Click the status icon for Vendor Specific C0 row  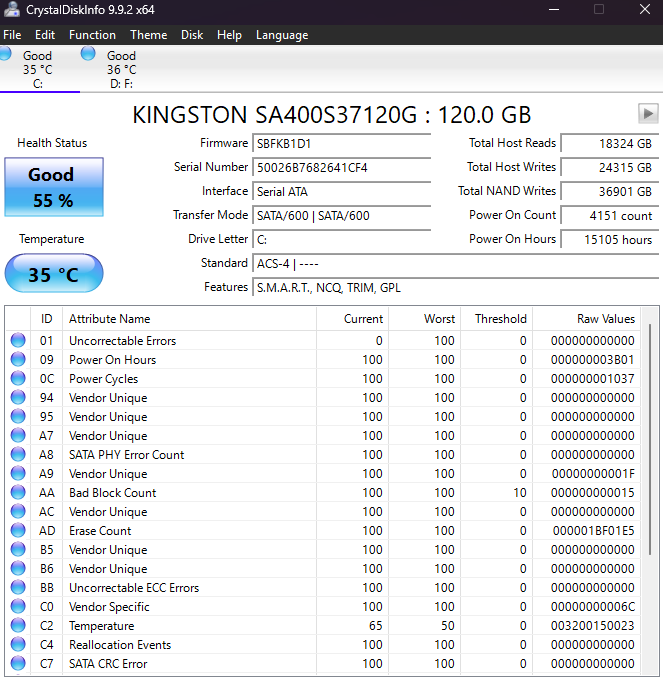18,606
